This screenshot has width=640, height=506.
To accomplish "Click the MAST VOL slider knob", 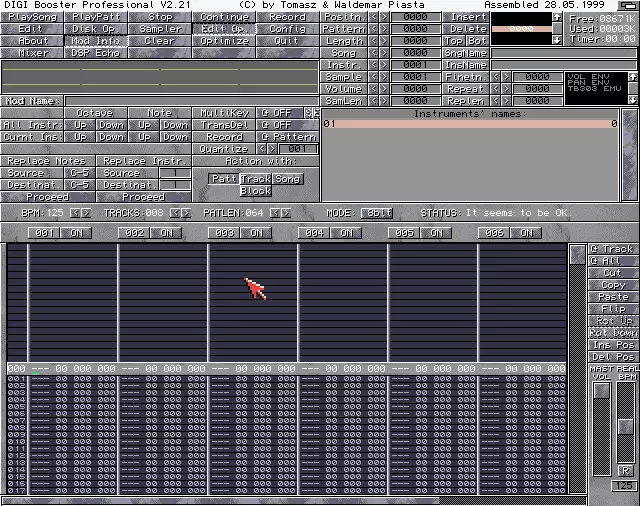I will [601, 391].
